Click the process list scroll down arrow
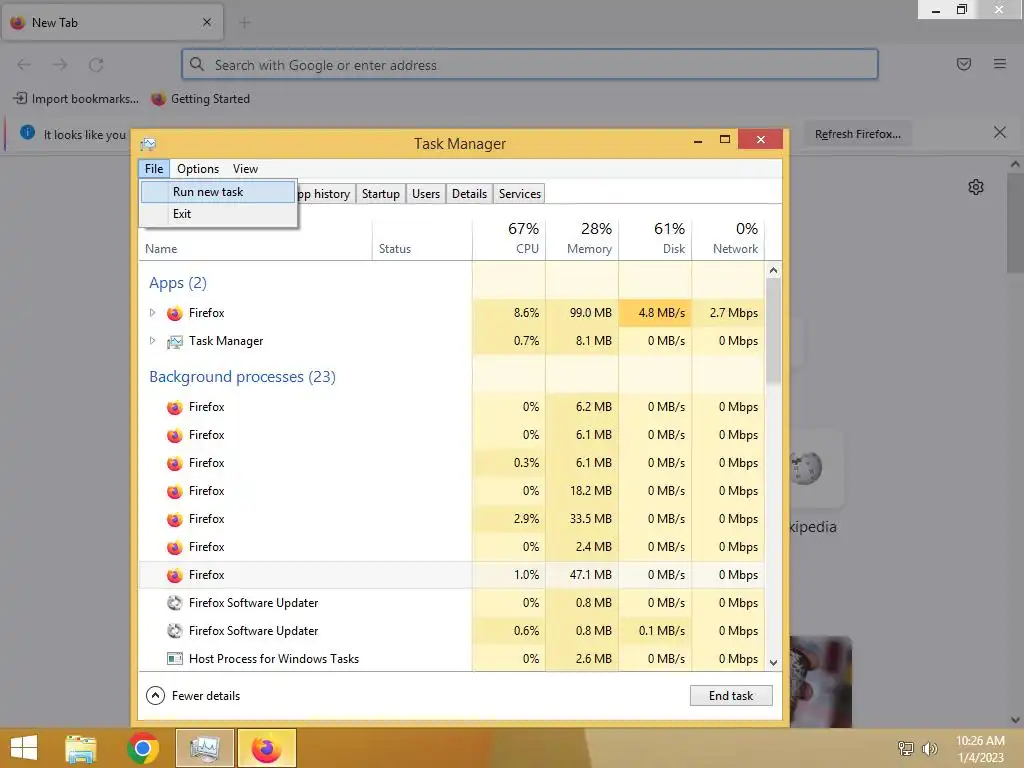Screen dimensions: 1024x768 tap(773, 663)
